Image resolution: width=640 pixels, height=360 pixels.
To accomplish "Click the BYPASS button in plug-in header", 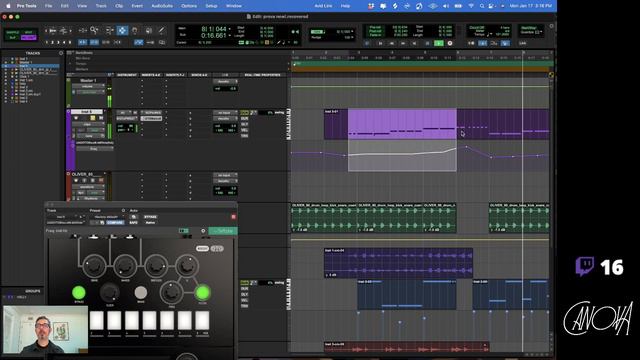I will click(x=150, y=217).
